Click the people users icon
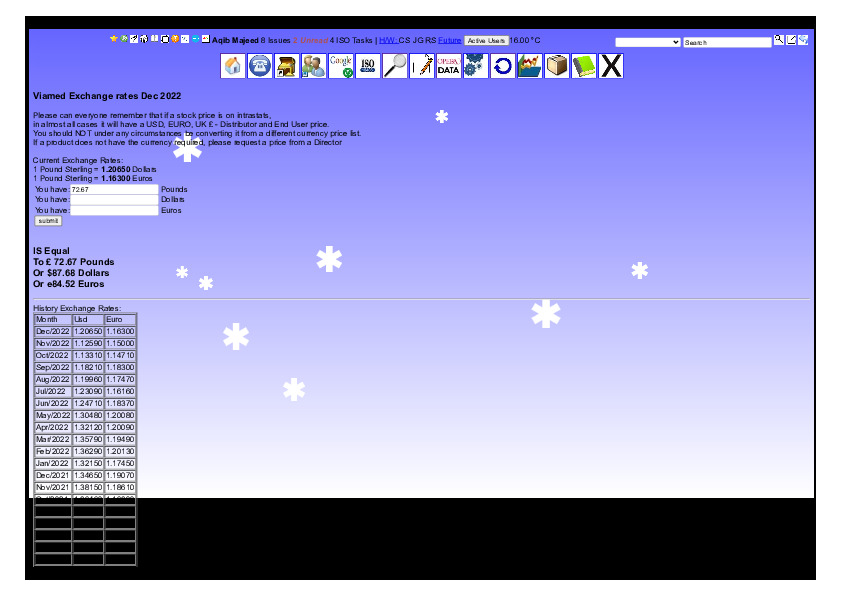The image size is (842, 595). [x=314, y=66]
